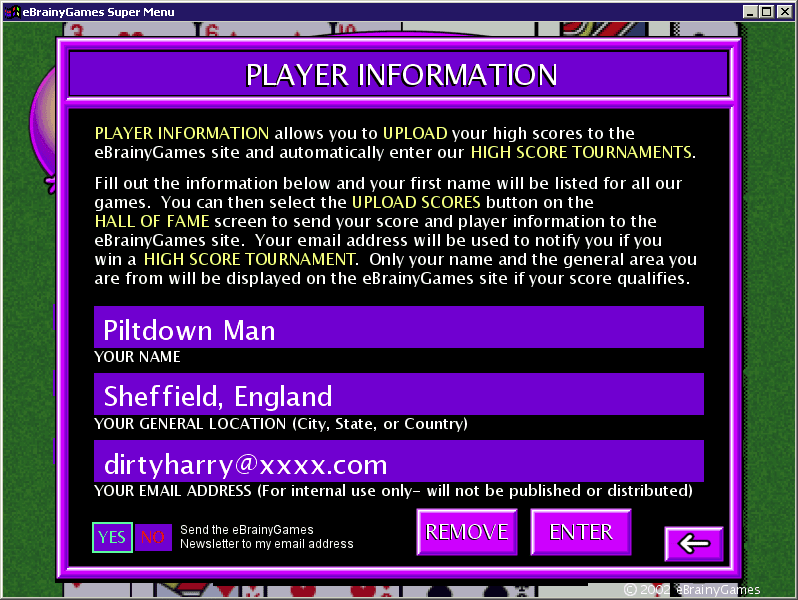Click the REMOVE button
Screen dimensions: 798x600
coord(467,532)
